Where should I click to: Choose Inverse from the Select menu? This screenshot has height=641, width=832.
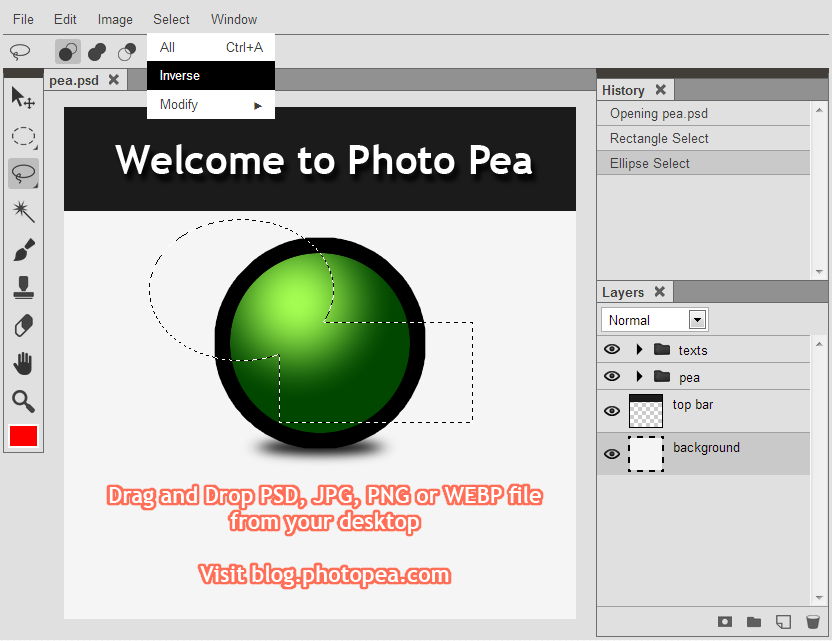point(211,75)
